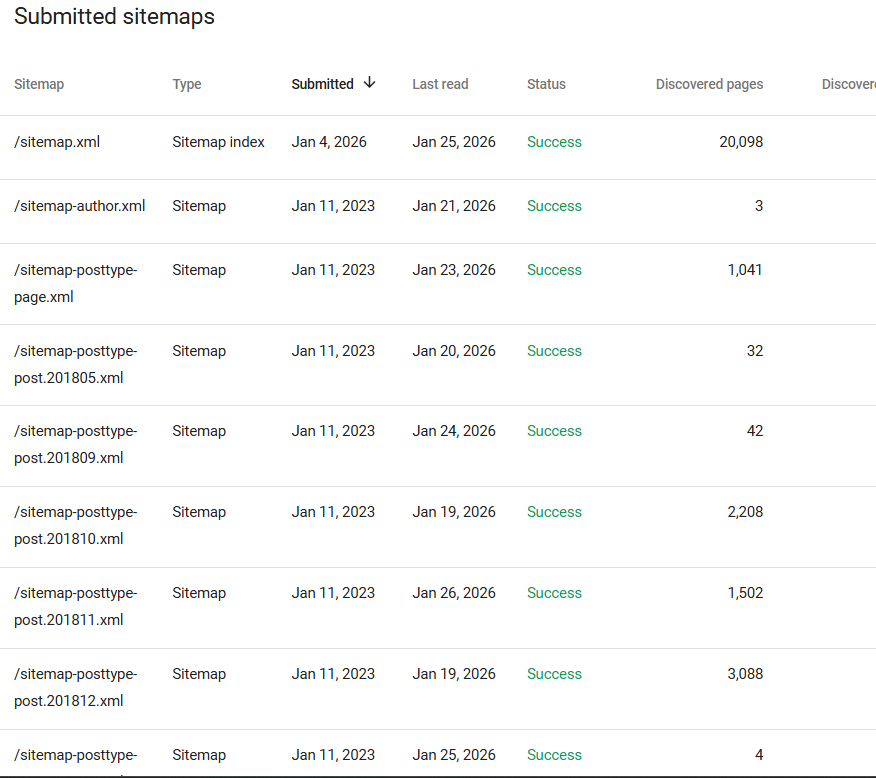Click the Success status for /sitemap.xml

[x=554, y=142]
